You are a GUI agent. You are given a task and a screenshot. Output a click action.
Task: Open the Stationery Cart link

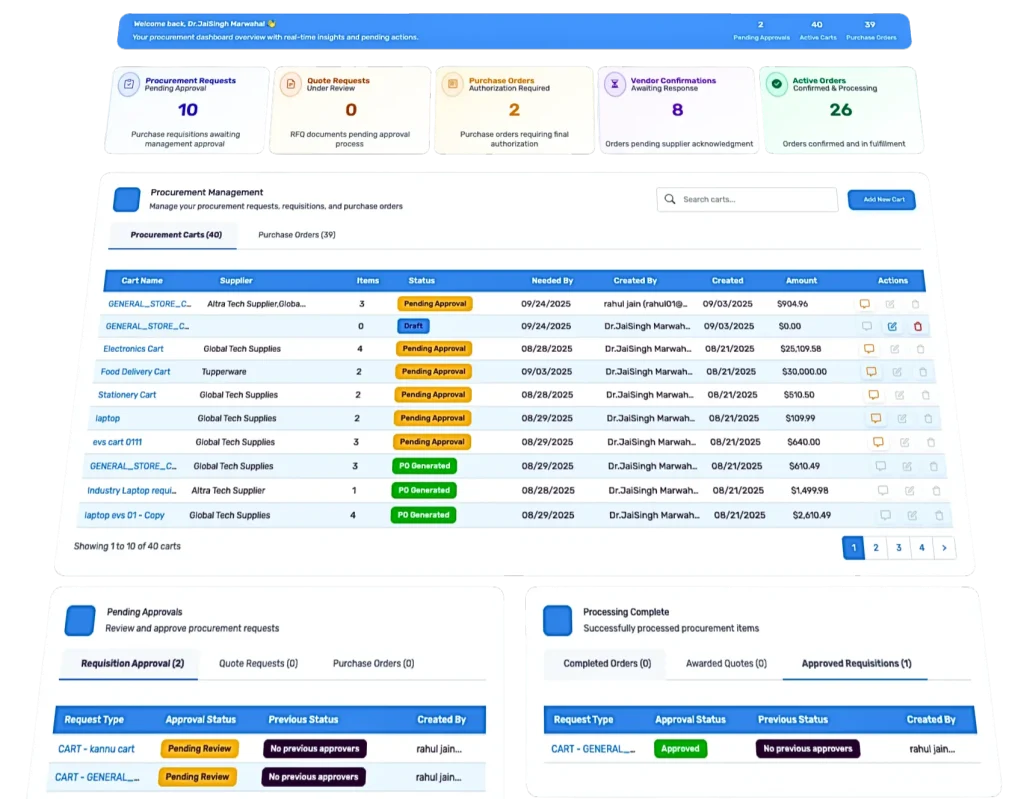(127, 395)
